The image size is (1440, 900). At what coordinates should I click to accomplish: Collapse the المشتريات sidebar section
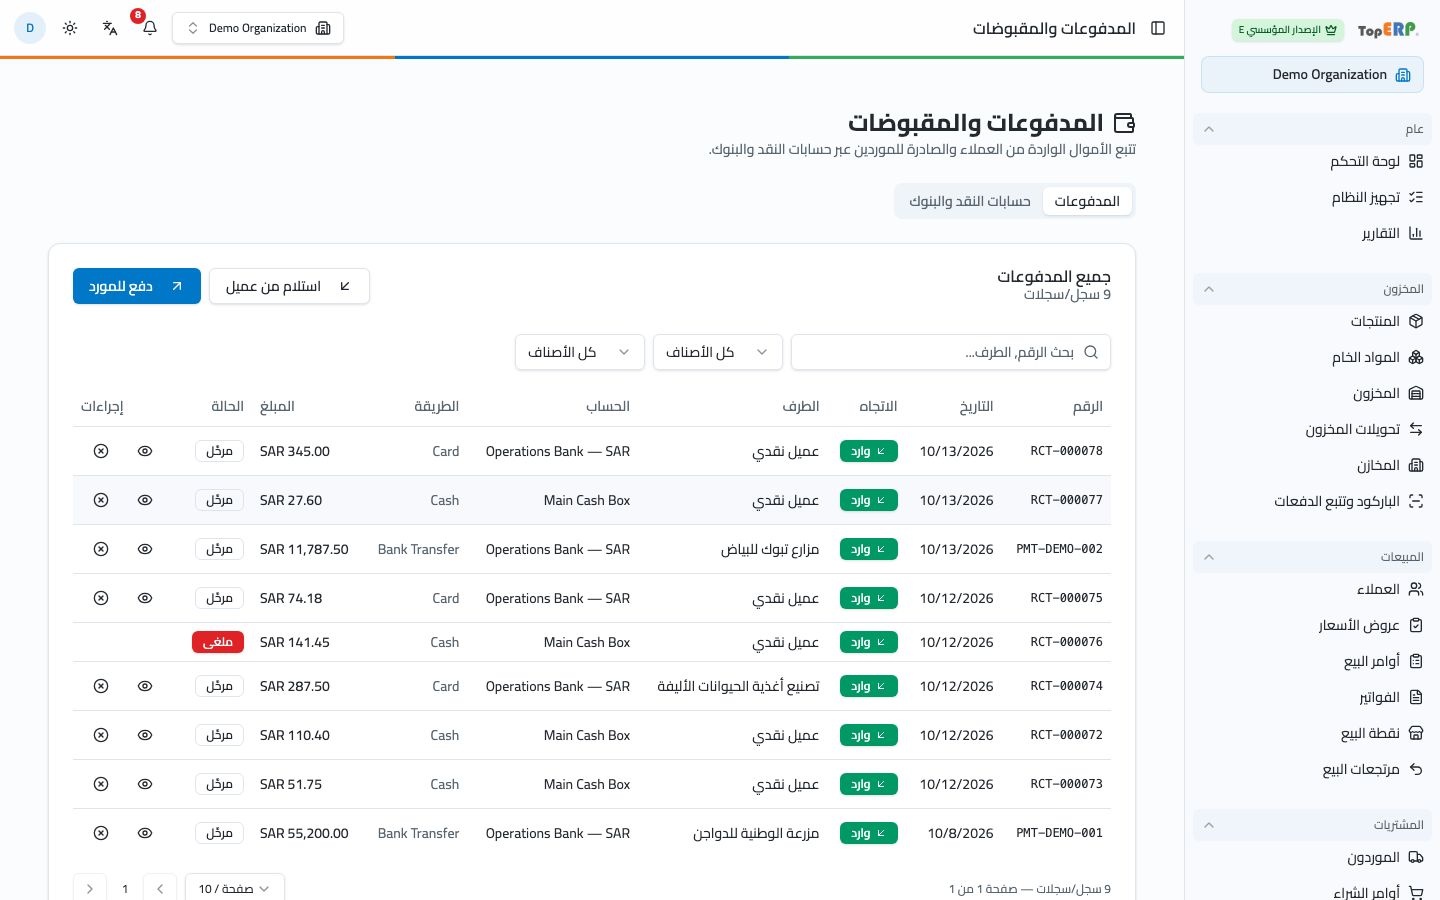1312,825
